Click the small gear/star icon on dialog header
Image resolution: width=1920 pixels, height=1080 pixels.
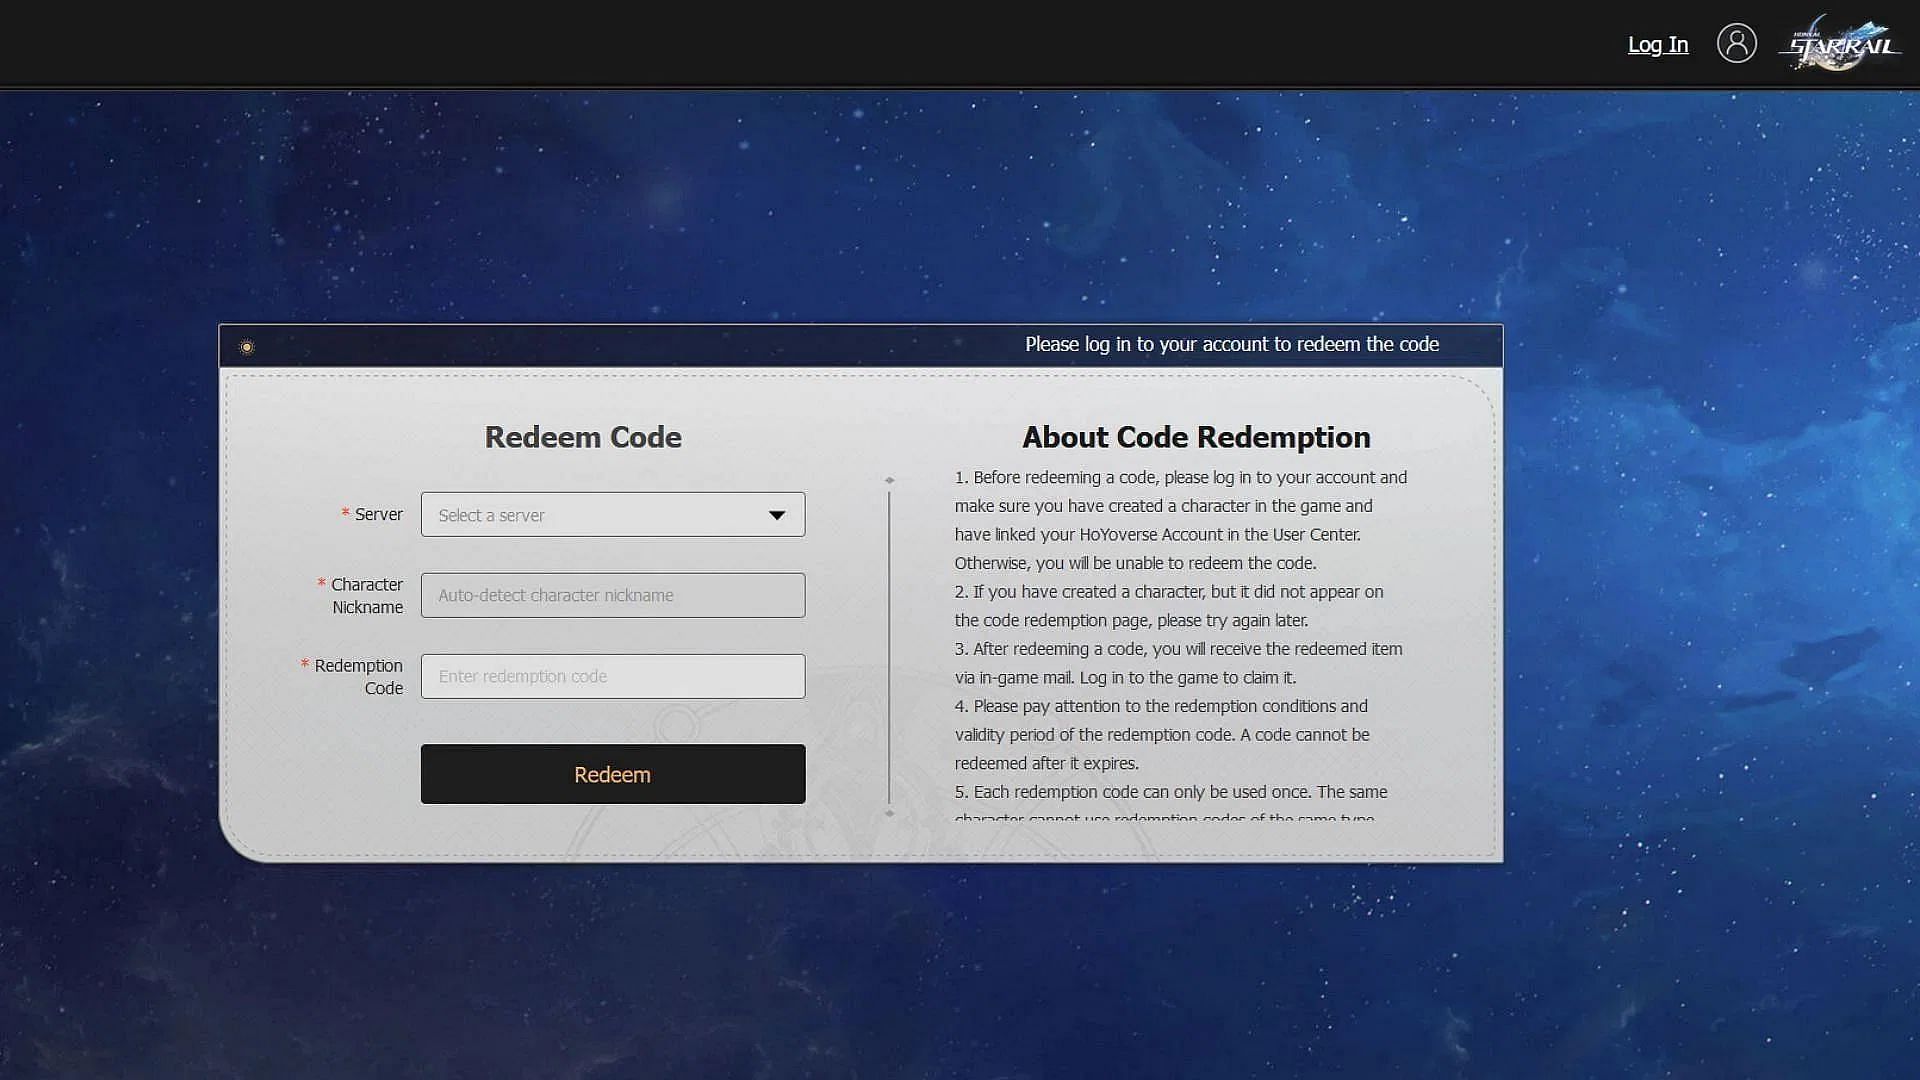245,345
